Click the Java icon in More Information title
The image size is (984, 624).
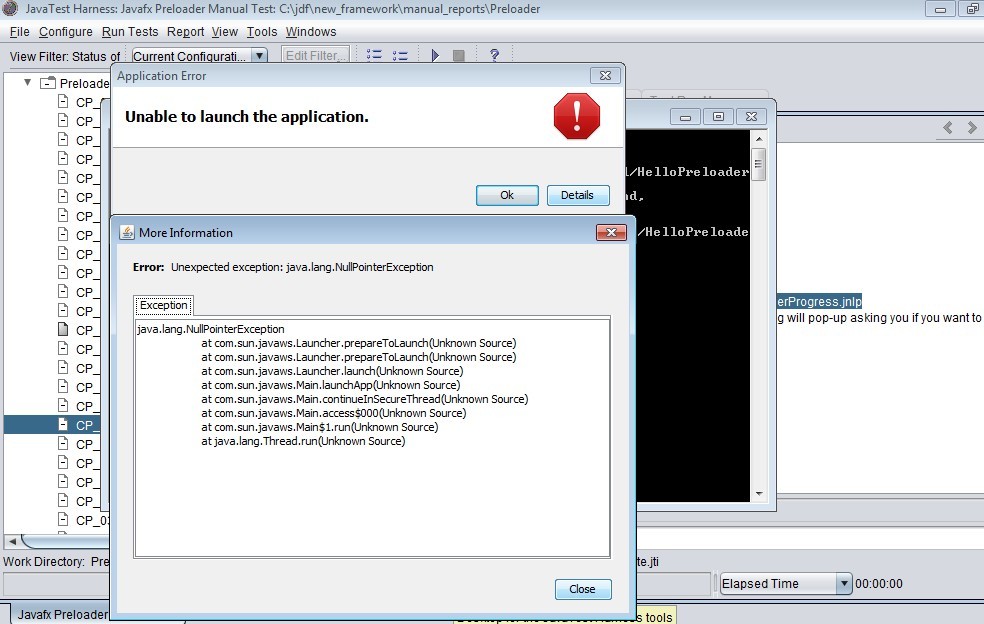pyautogui.click(x=127, y=232)
